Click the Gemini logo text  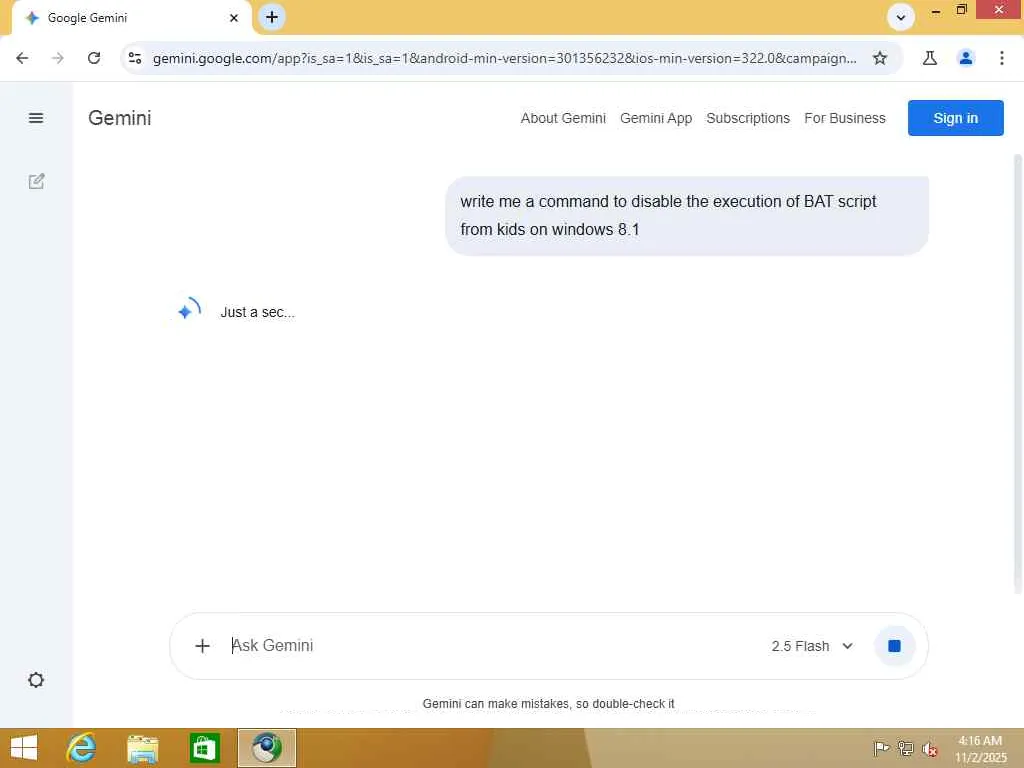120,118
